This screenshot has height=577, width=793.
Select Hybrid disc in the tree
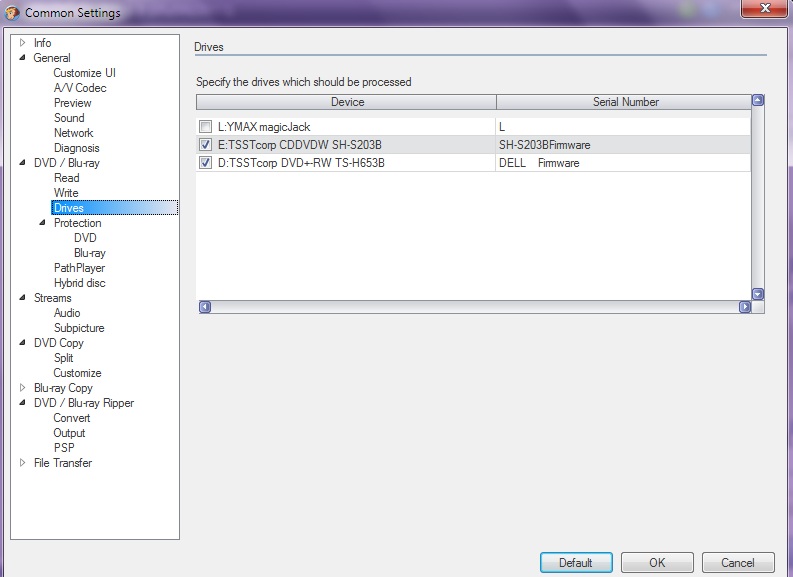pos(79,283)
